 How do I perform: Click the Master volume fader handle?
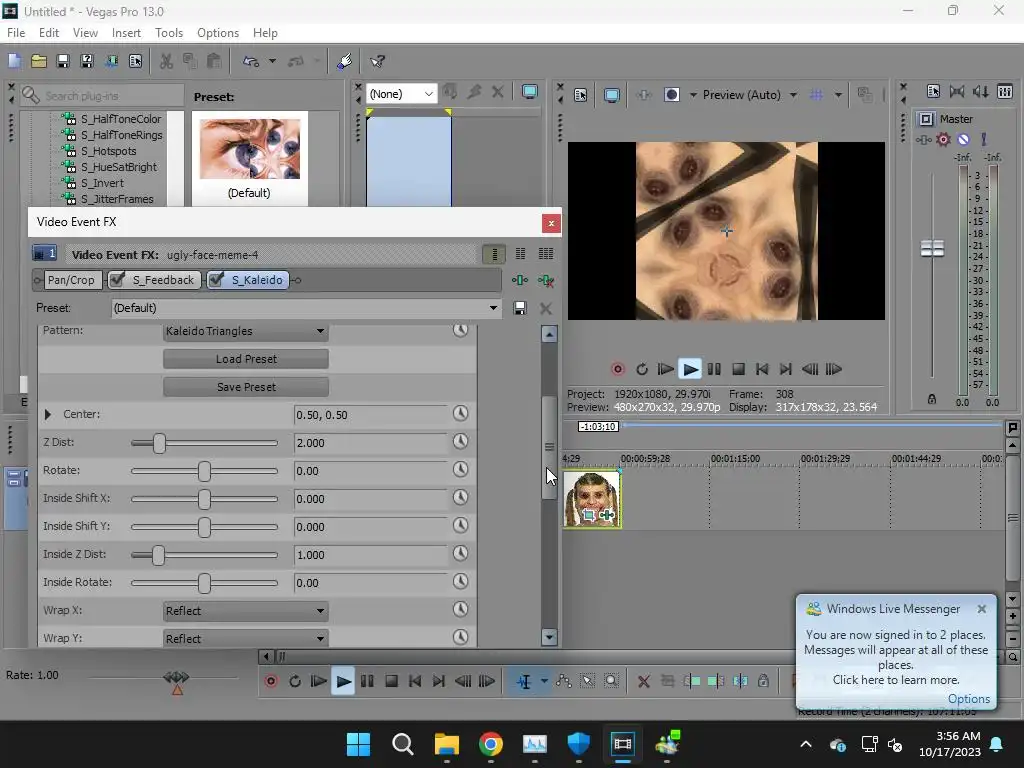coord(932,248)
